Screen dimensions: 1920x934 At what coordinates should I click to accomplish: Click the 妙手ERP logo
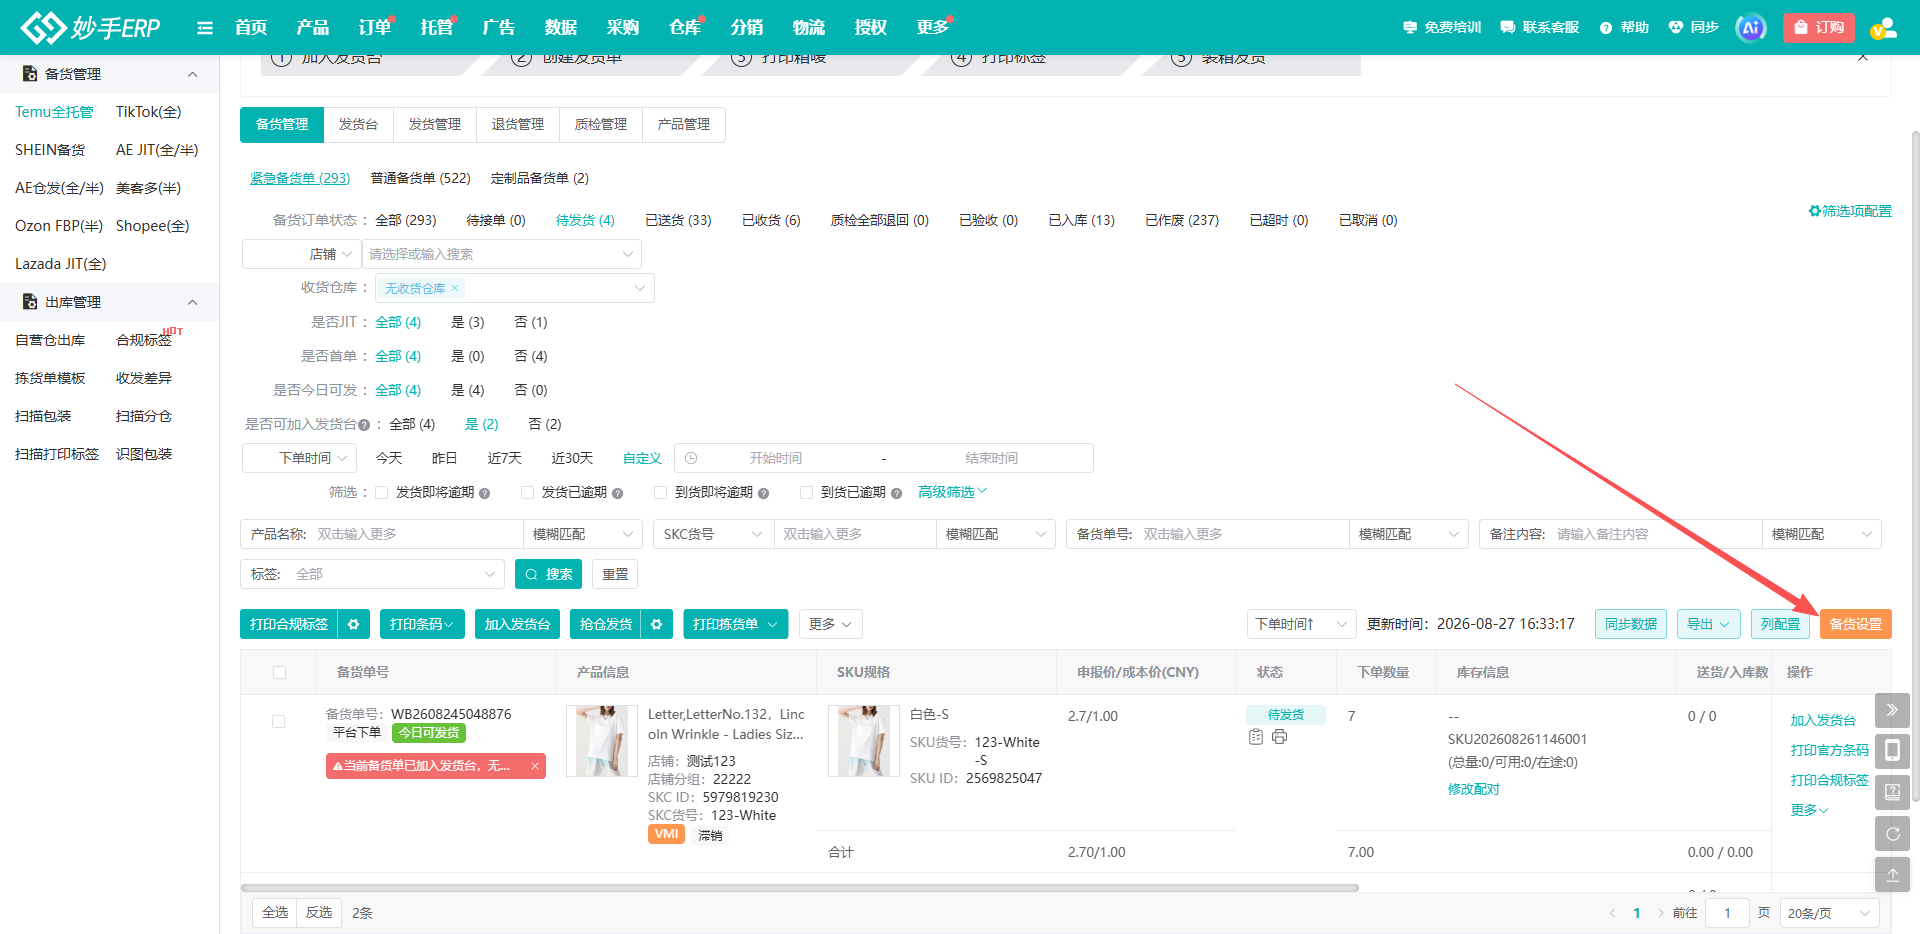point(90,28)
